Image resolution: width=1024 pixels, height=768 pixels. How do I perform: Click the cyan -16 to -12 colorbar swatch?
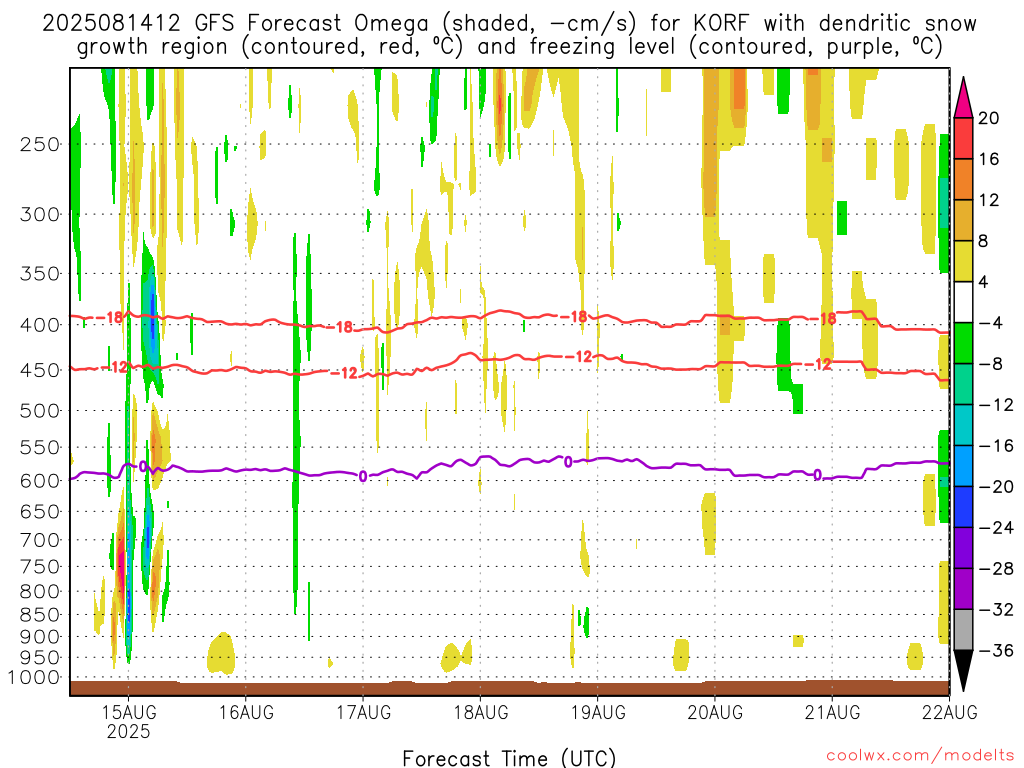[x=963, y=425]
